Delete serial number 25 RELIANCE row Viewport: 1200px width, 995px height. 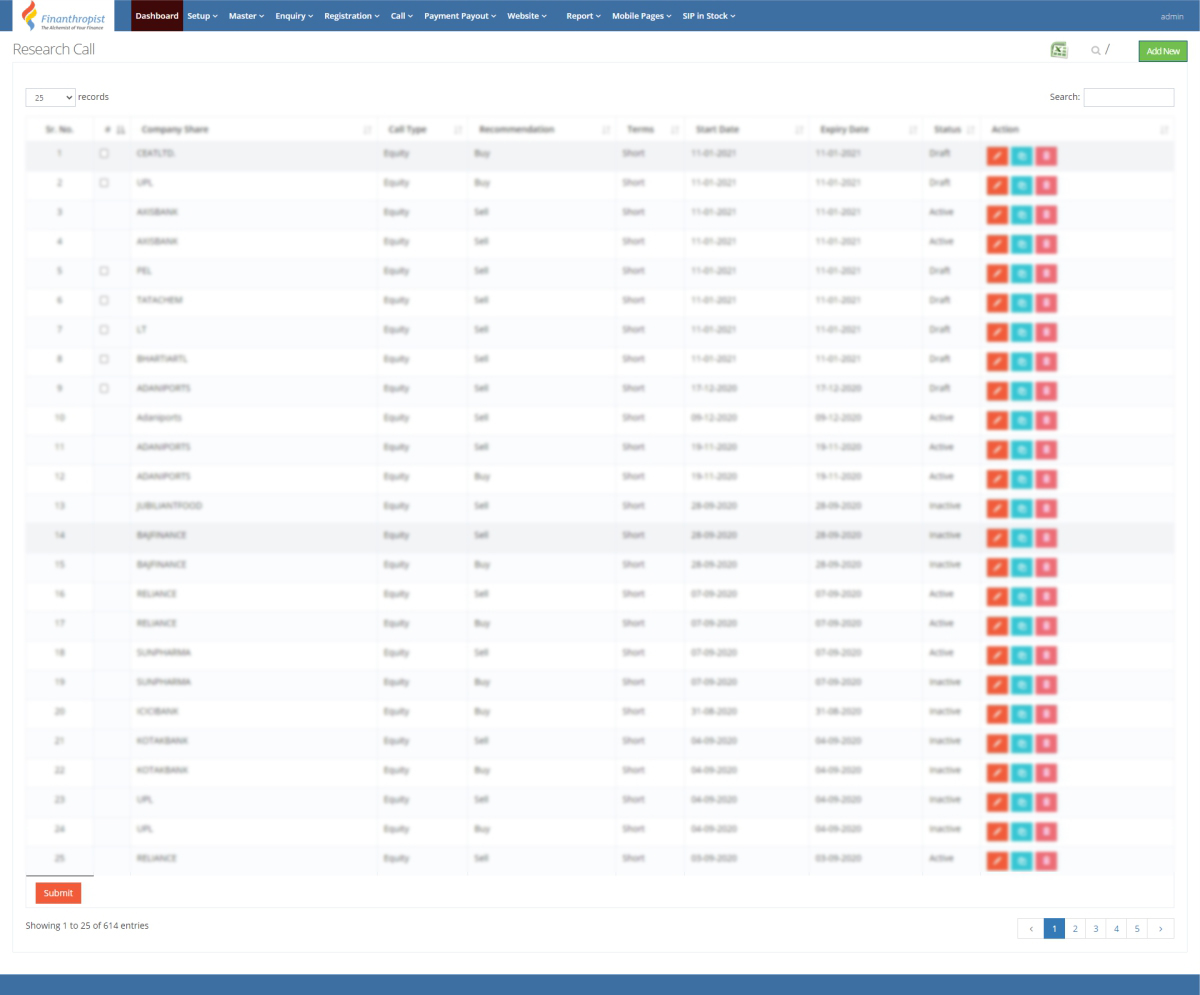coord(1045,861)
